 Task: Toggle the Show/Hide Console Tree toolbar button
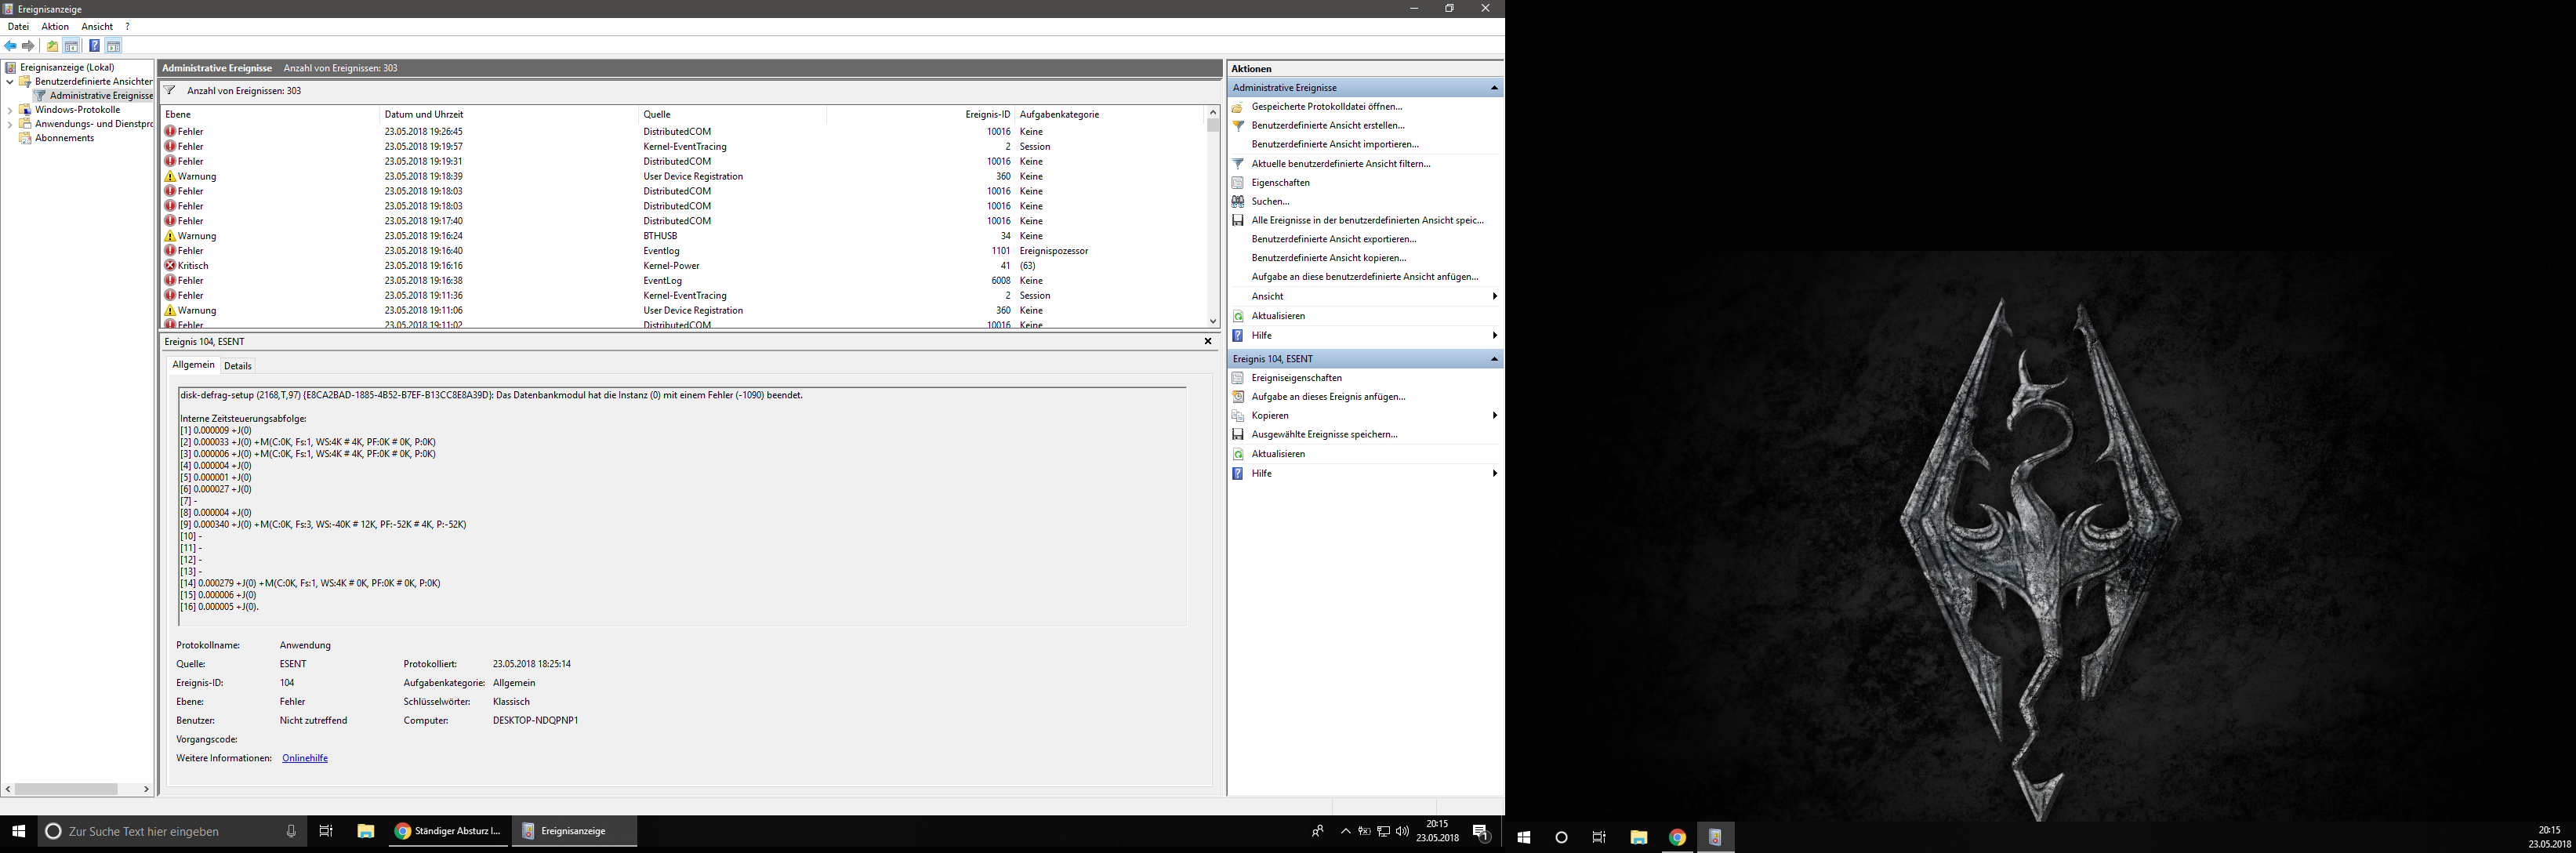pos(72,46)
